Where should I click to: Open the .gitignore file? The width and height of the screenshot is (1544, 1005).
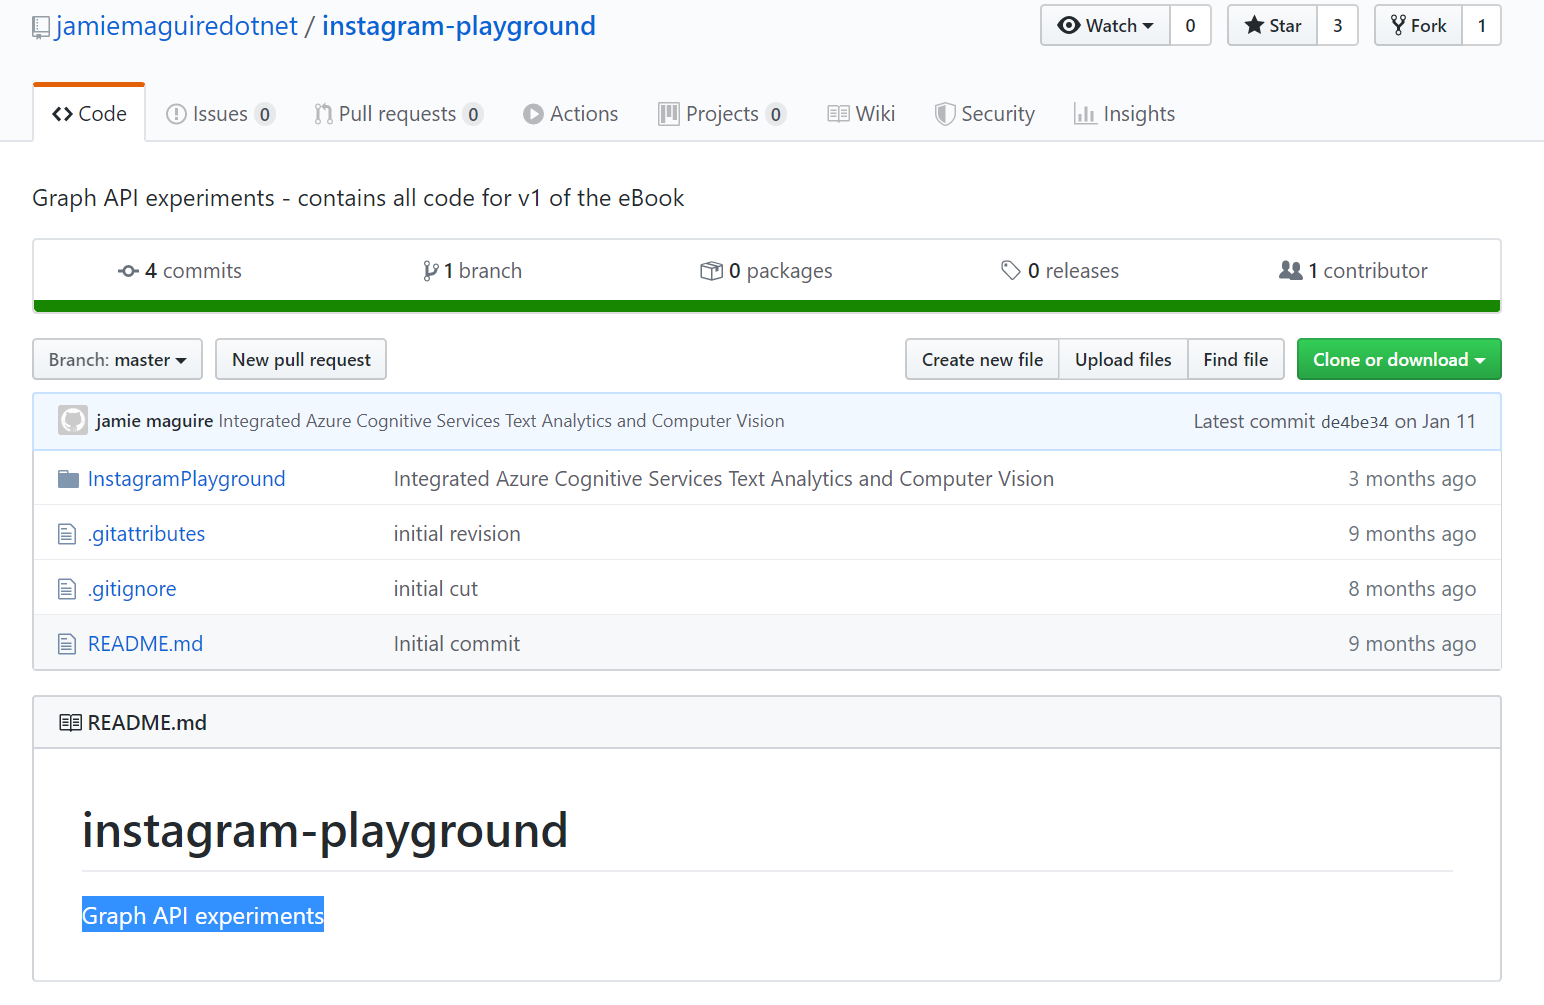click(x=132, y=589)
